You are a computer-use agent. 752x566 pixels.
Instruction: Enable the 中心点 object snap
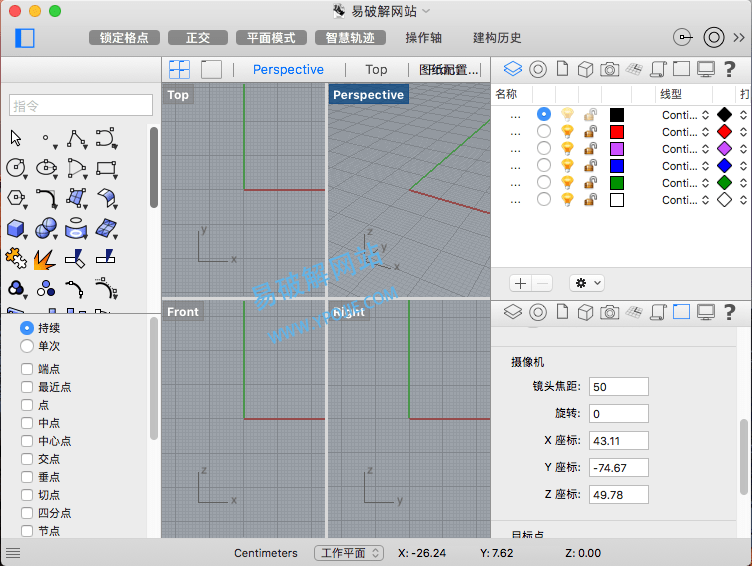[27, 441]
